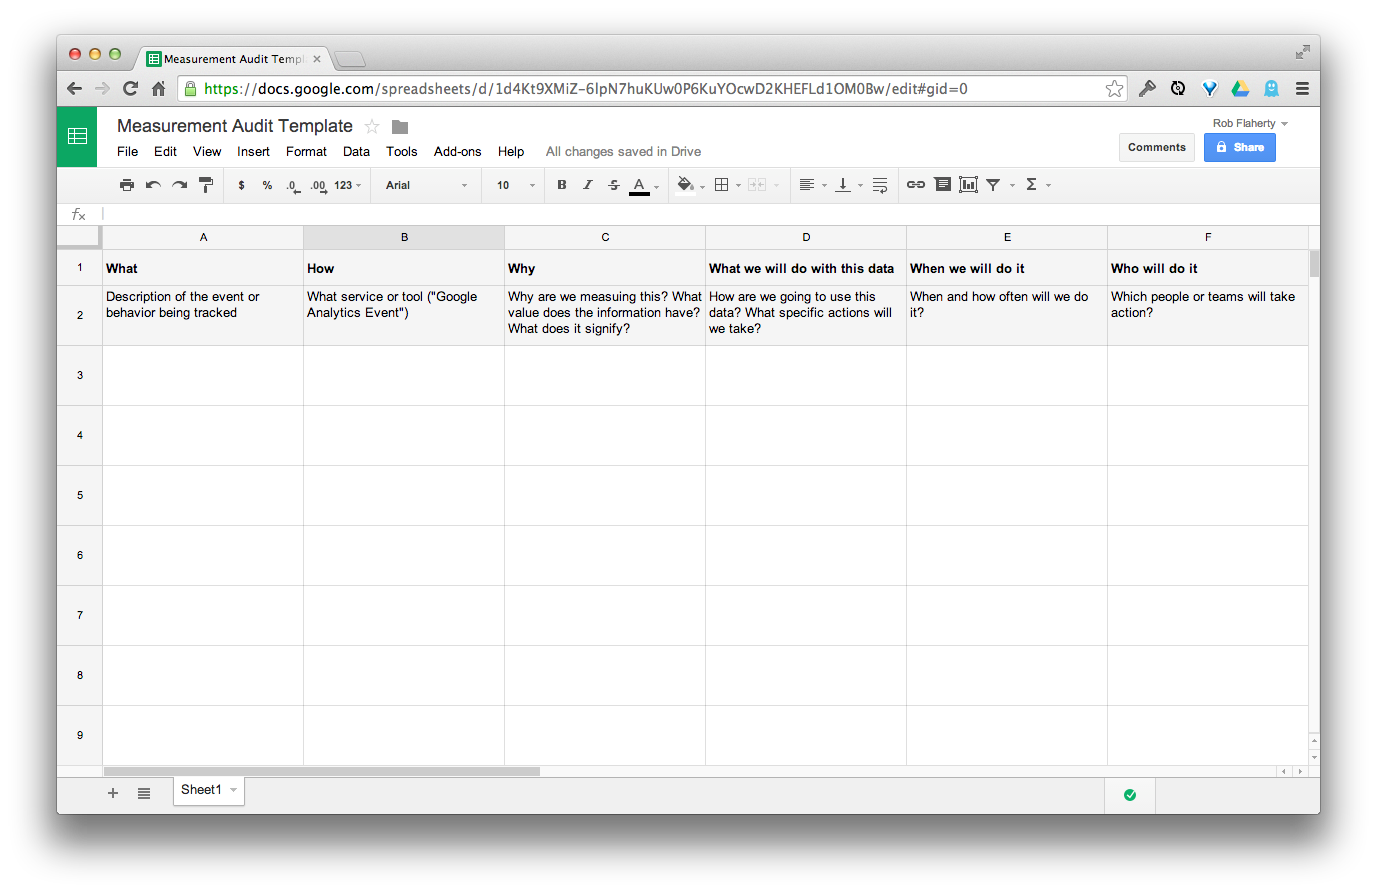Viewport: 1377px width, 893px height.
Task: Bookmark page with the star icon
Action: [1114, 89]
